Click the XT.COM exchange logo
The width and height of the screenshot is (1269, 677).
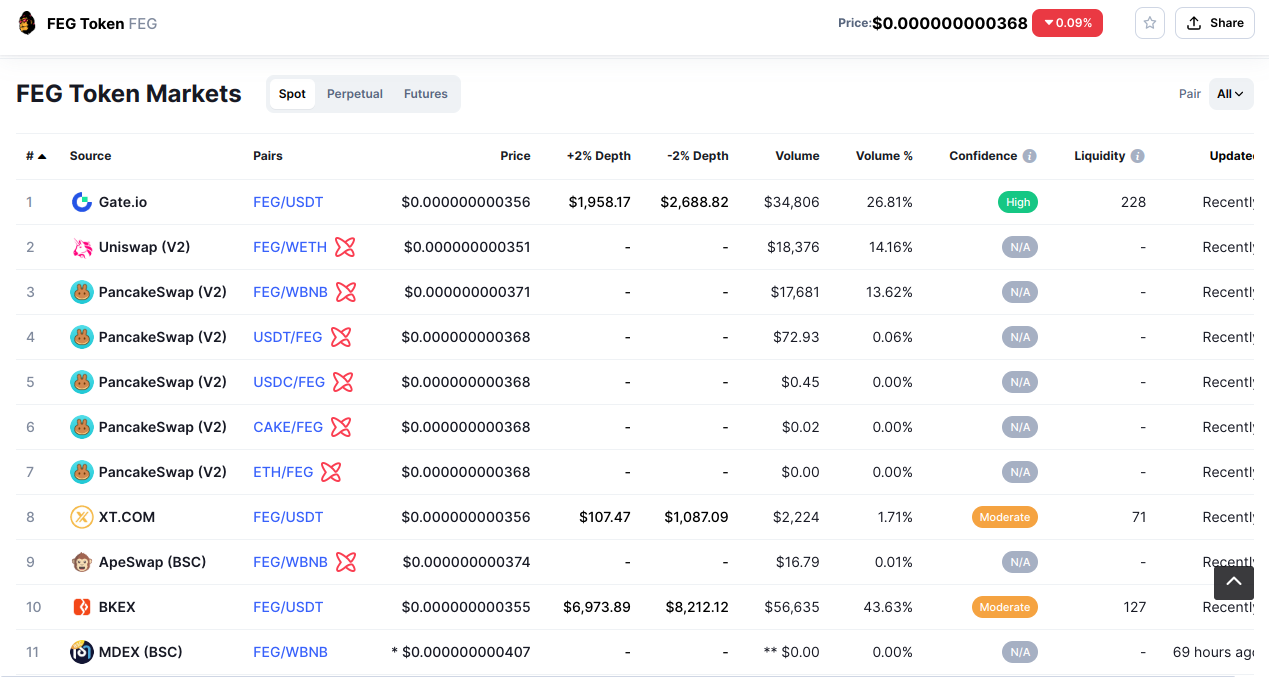pos(82,517)
